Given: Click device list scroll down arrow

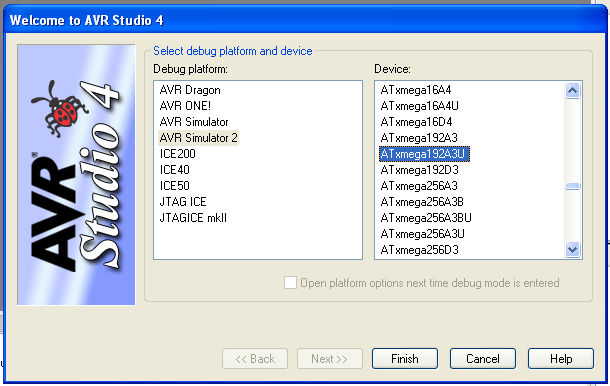Looking at the screenshot, I should click(x=572, y=249).
